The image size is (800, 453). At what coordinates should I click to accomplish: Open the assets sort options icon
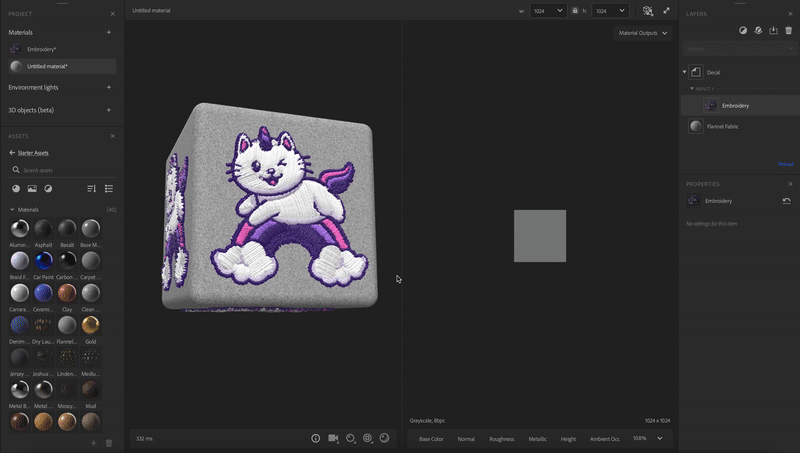(x=92, y=189)
